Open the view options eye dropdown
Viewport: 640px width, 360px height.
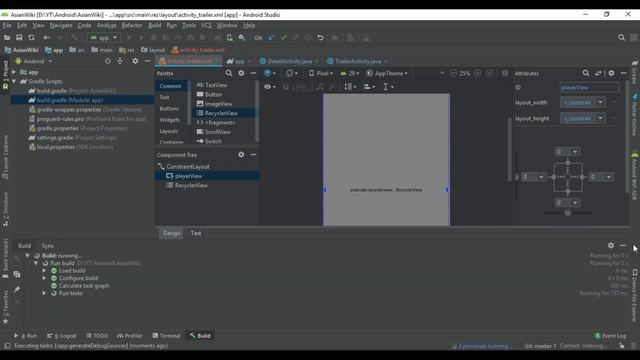click(x=269, y=87)
